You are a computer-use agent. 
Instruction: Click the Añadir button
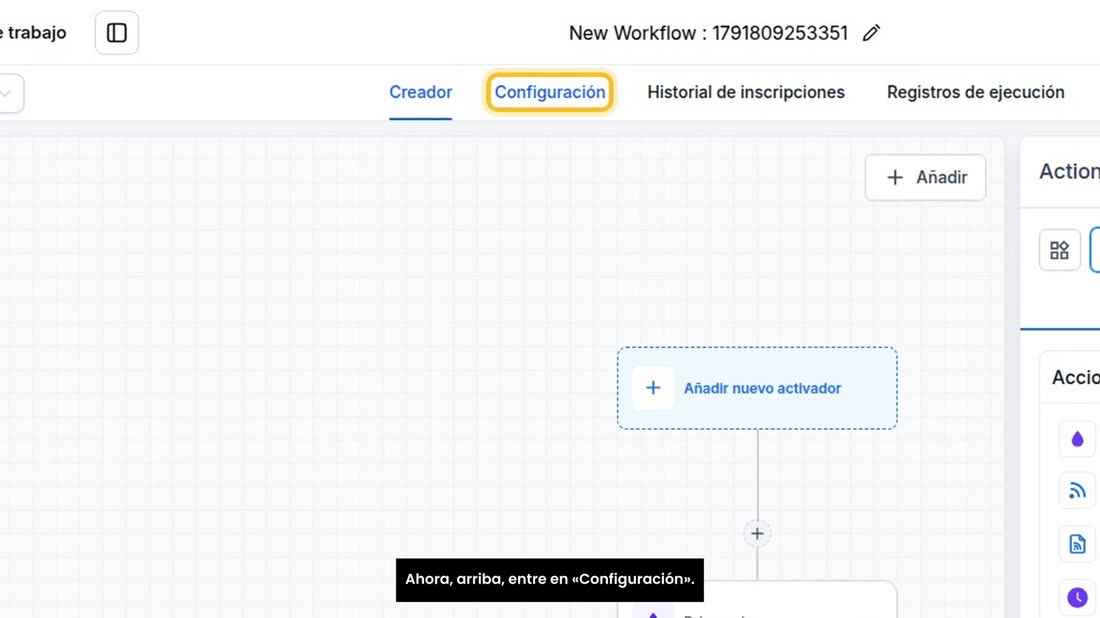(x=925, y=177)
